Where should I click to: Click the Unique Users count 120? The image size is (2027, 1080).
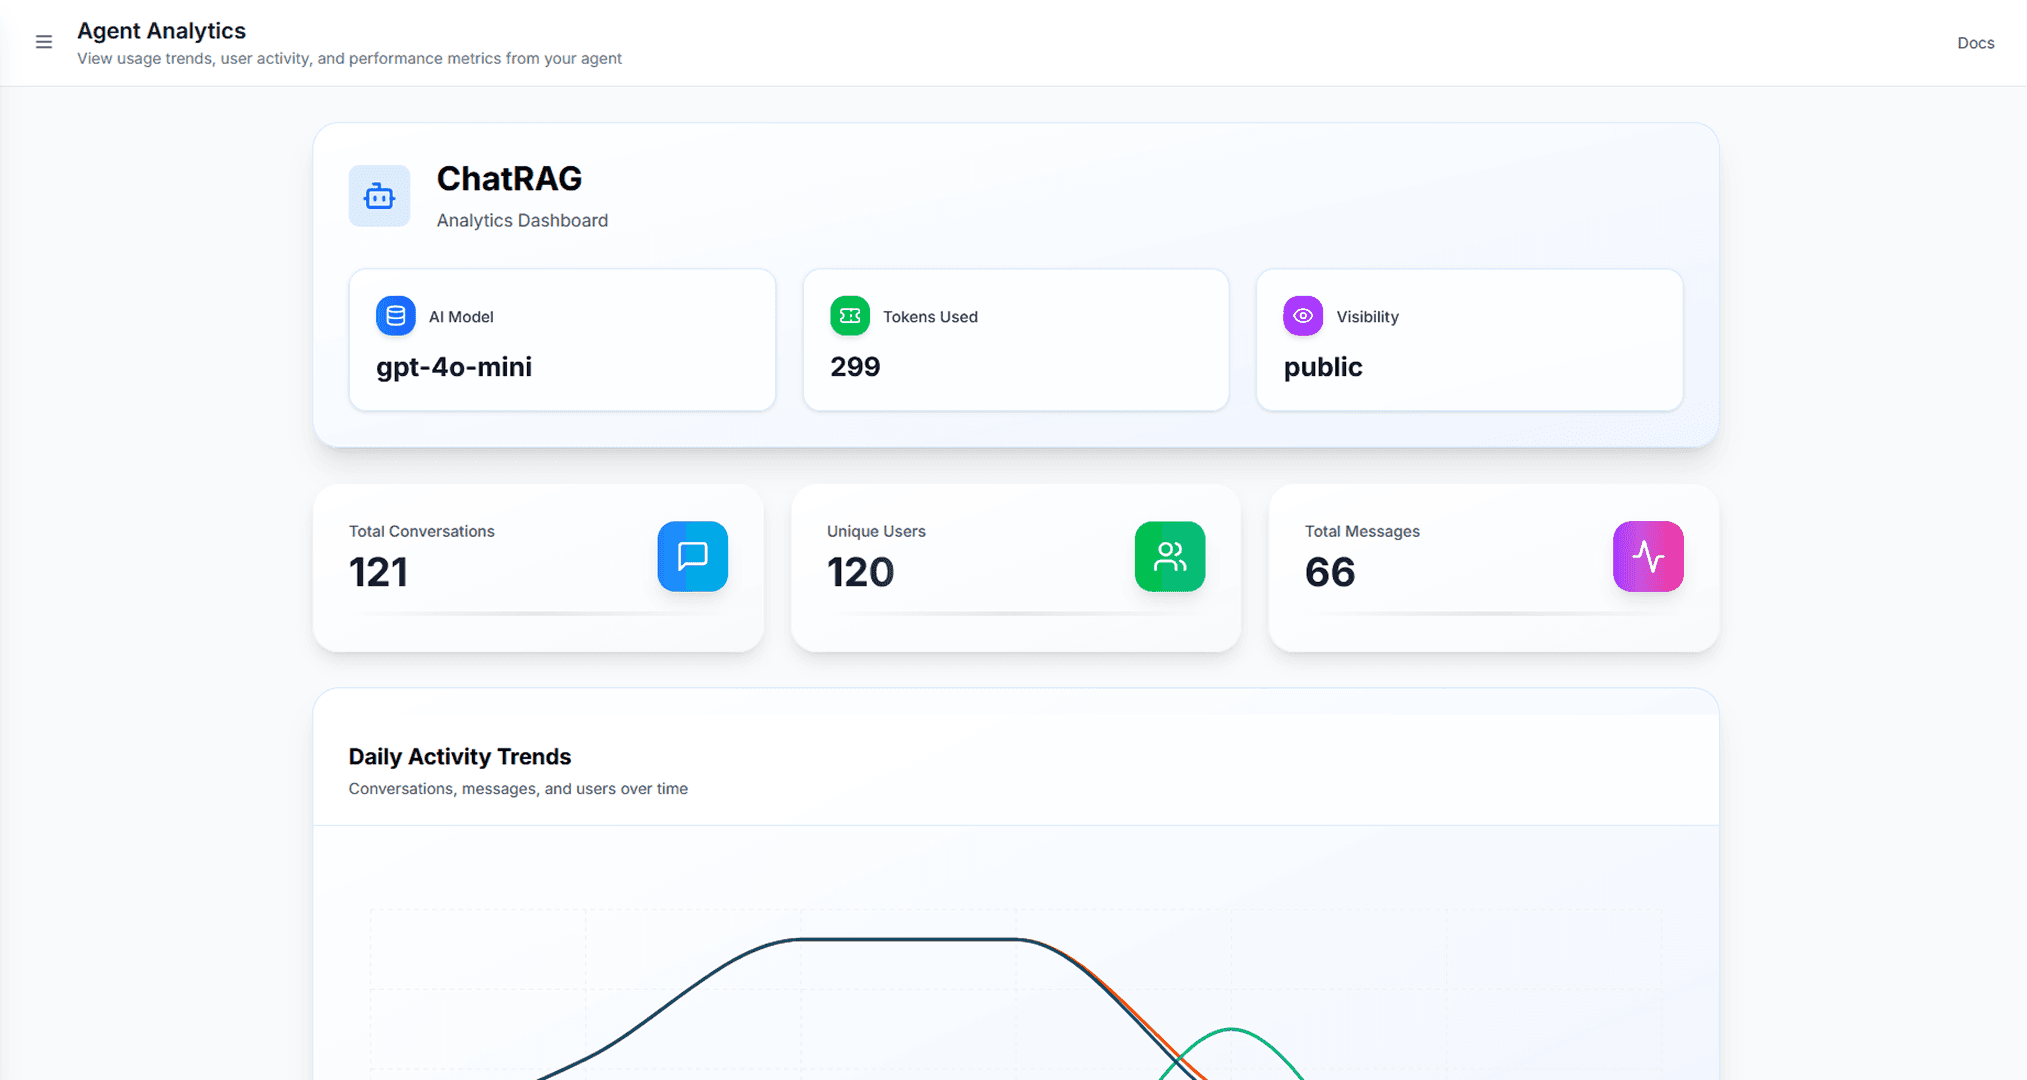coord(860,572)
